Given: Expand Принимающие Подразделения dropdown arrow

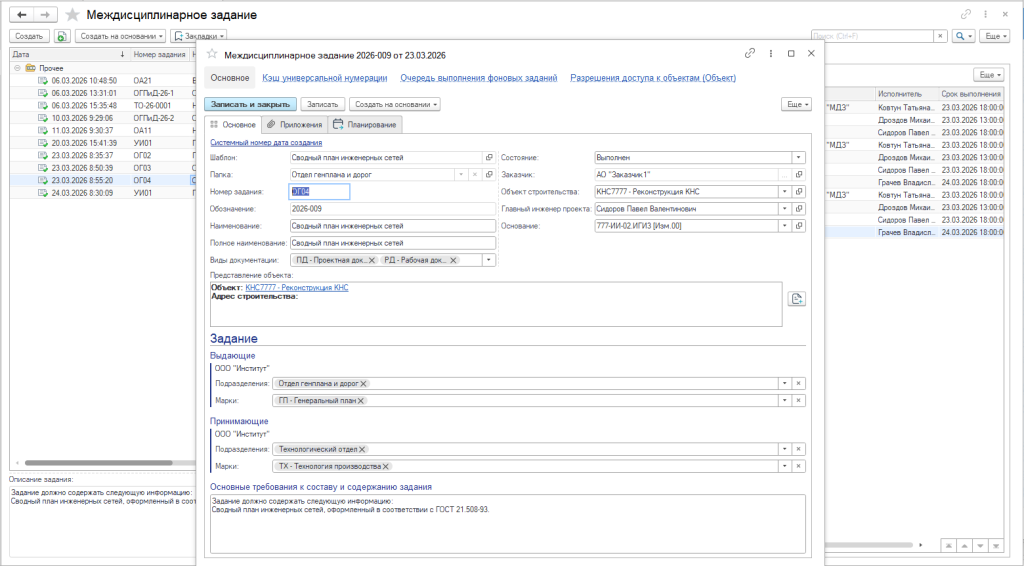Looking at the screenshot, I should point(784,449).
